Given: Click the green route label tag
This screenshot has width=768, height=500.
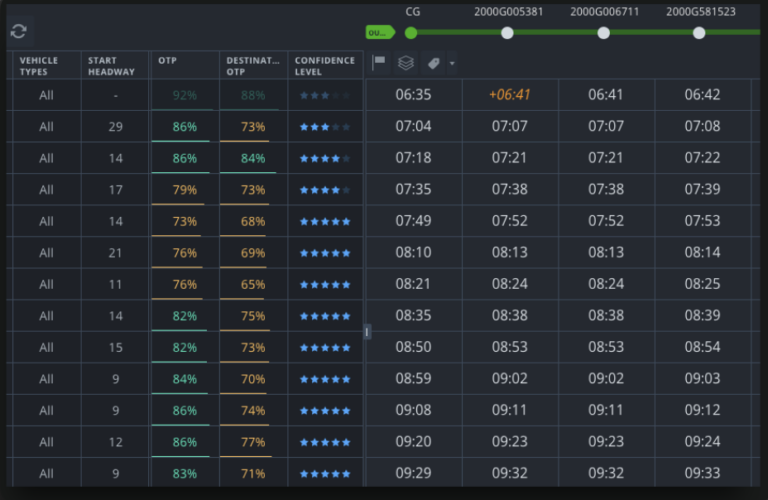Looking at the screenshot, I should (380, 32).
